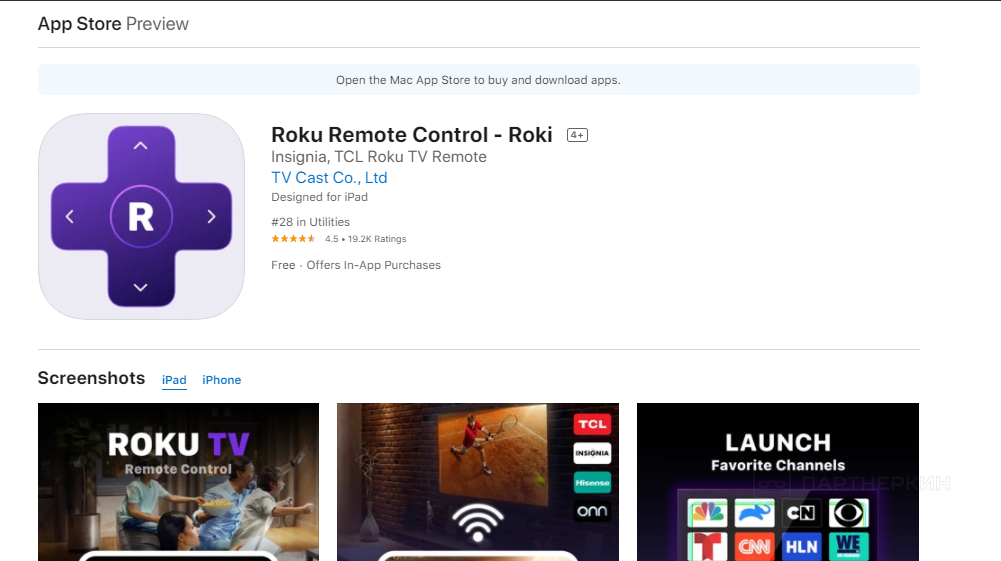Click the NBC peacock channel icon
The image size is (1001, 561).
point(707,512)
